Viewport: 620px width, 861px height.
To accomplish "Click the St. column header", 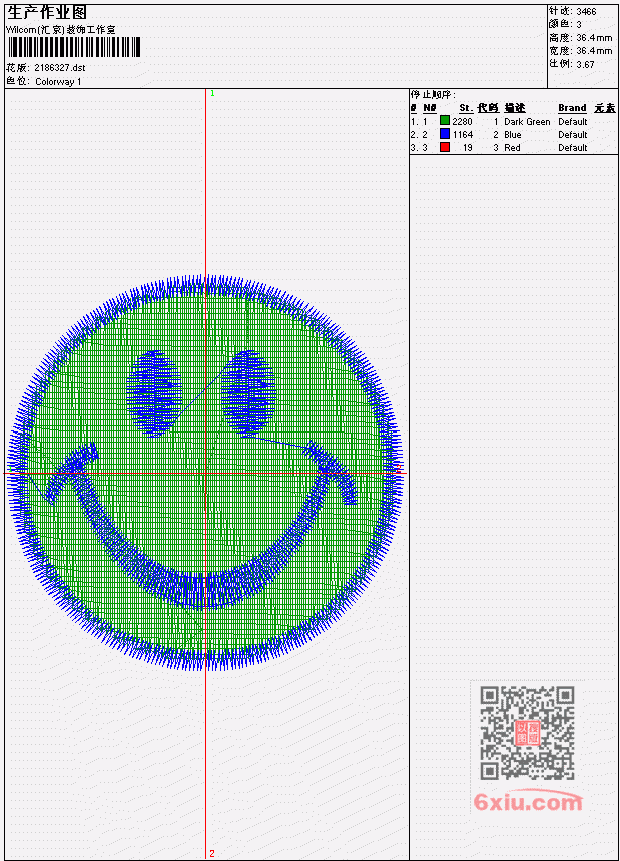I will [466, 108].
